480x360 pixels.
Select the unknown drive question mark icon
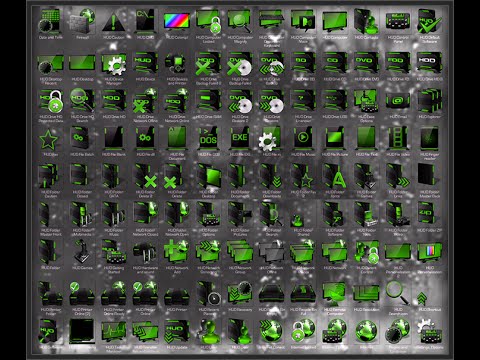[x=303, y=101]
